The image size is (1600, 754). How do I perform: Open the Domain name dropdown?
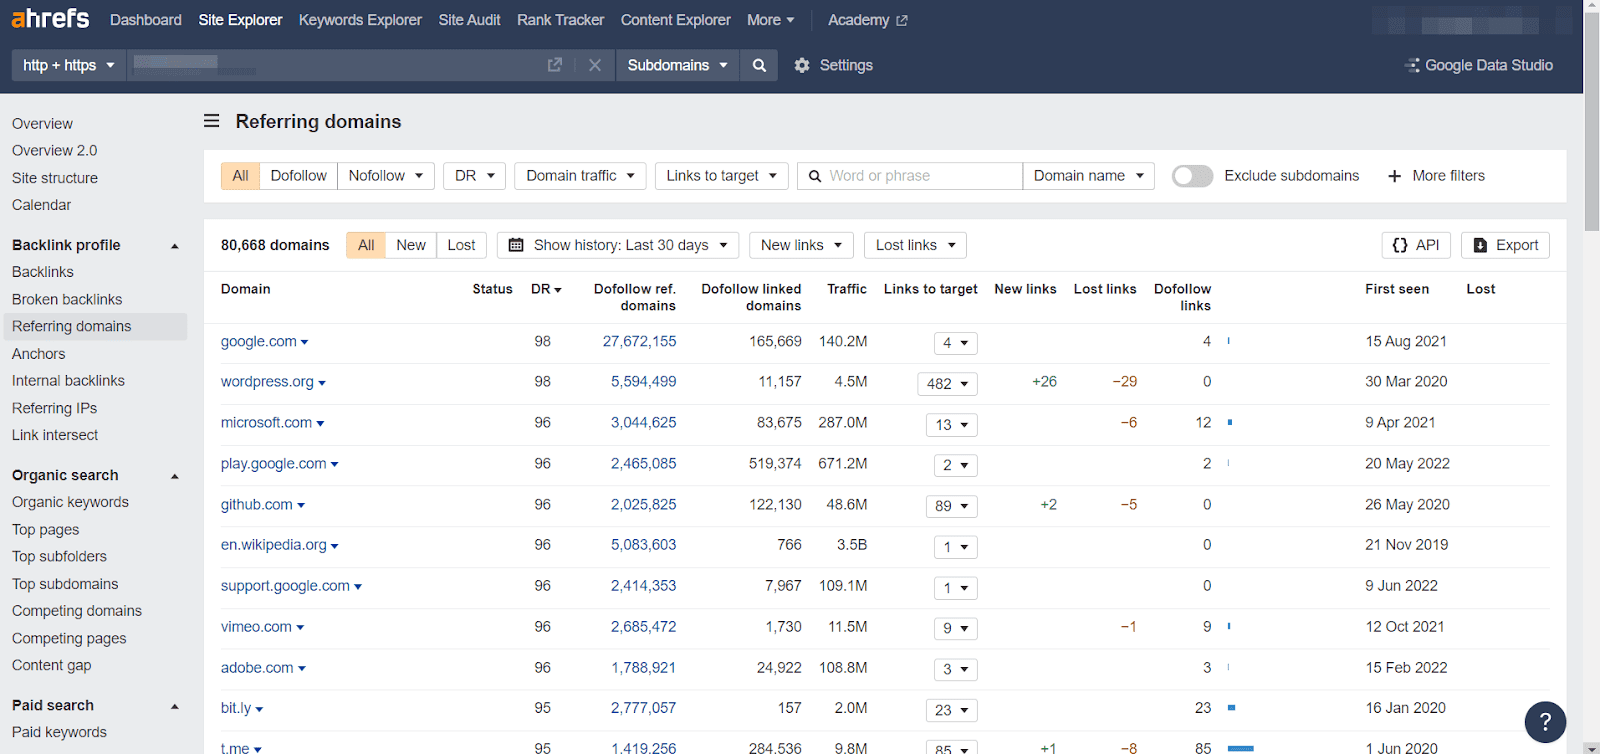1088,176
